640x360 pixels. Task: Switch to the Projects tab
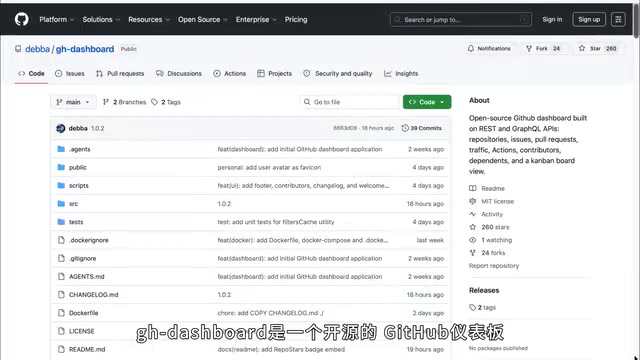coord(275,73)
